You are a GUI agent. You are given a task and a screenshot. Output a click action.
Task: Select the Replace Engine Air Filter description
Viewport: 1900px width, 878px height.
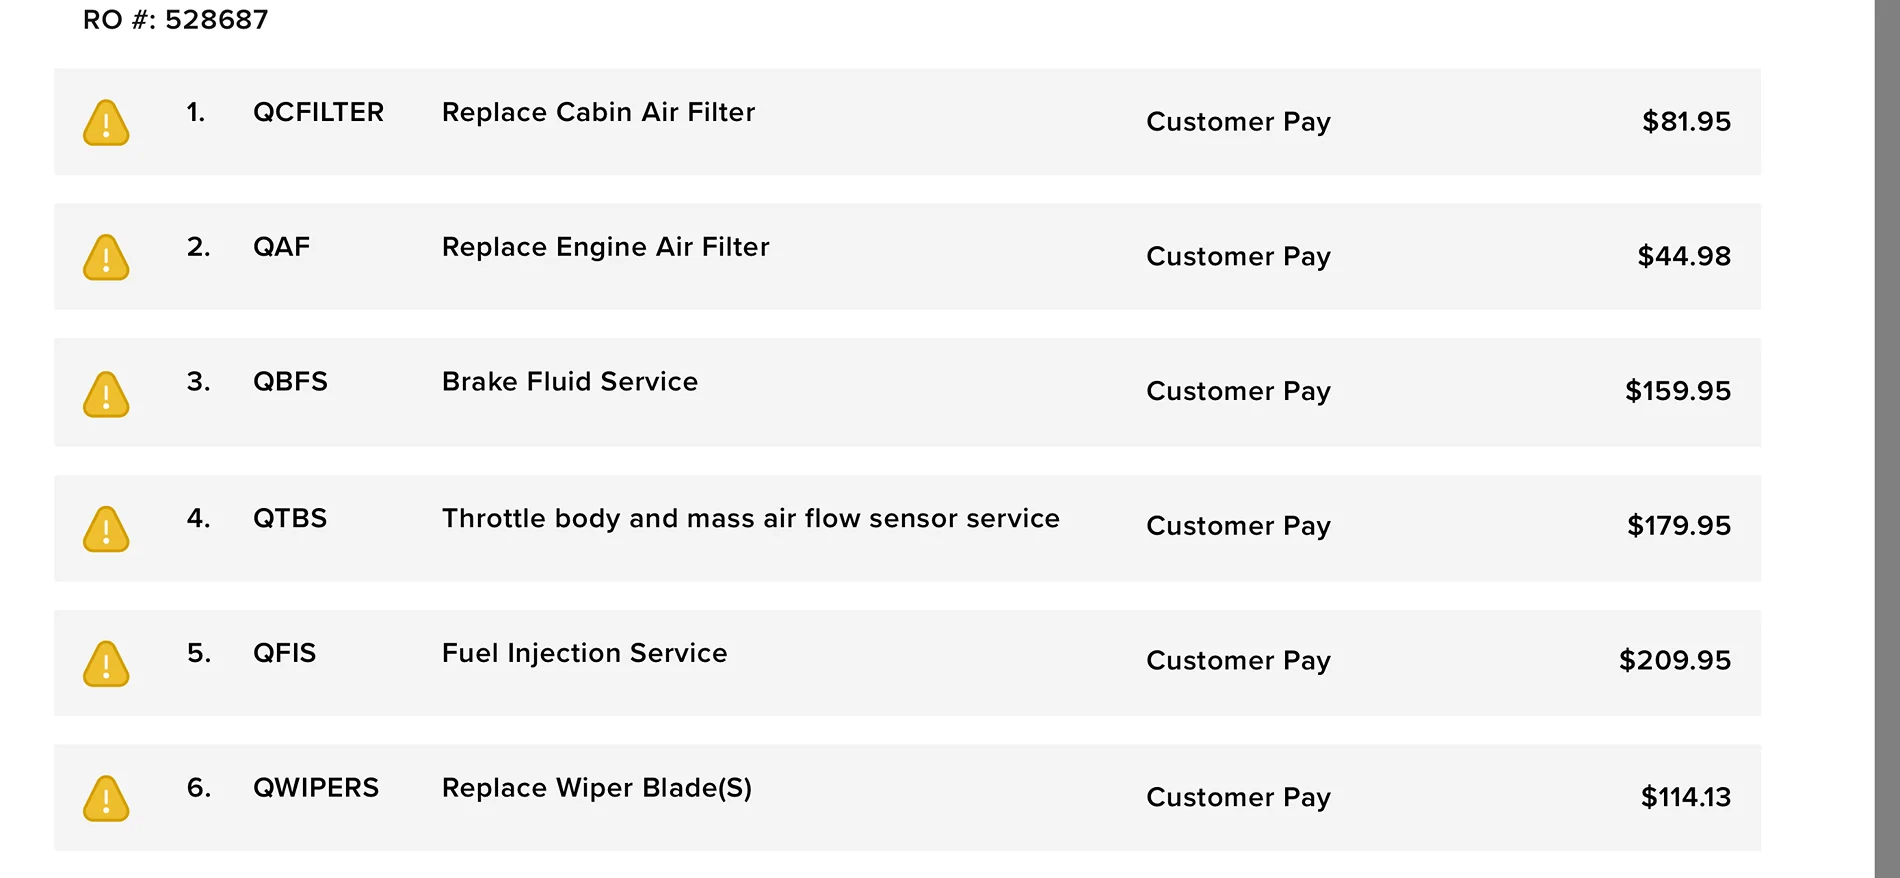(605, 247)
